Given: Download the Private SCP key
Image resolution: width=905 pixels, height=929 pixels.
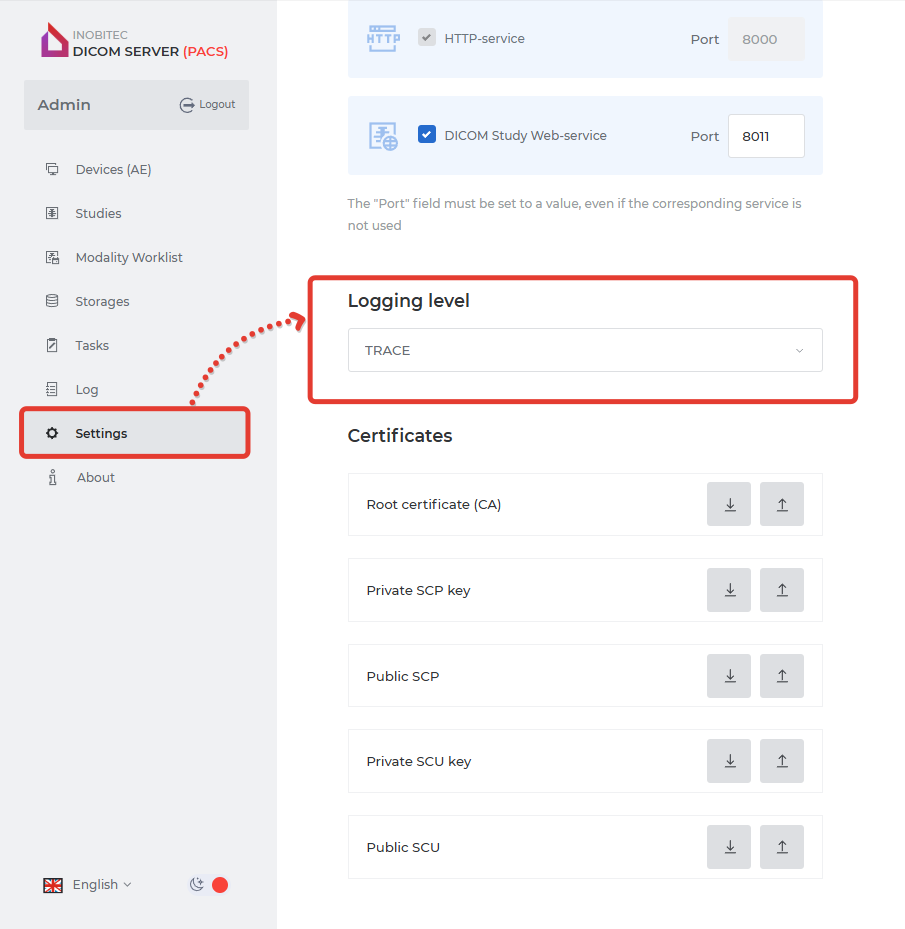Looking at the screenshot, I should [x=729, y=591].
